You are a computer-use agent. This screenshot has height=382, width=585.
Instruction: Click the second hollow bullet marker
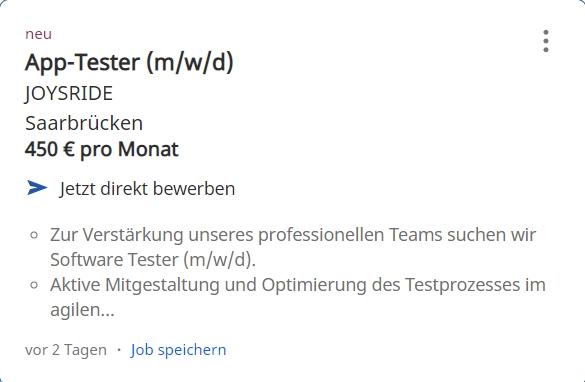pos(34,285)
